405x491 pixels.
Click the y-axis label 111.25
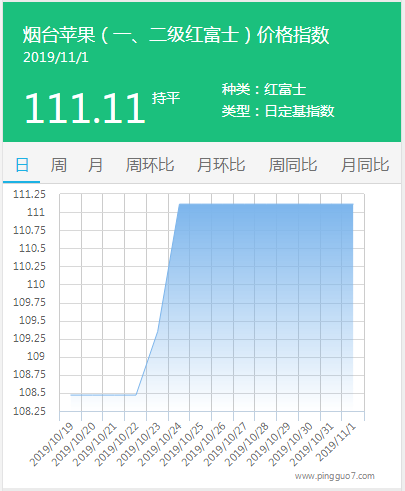[x=29, y=194]
